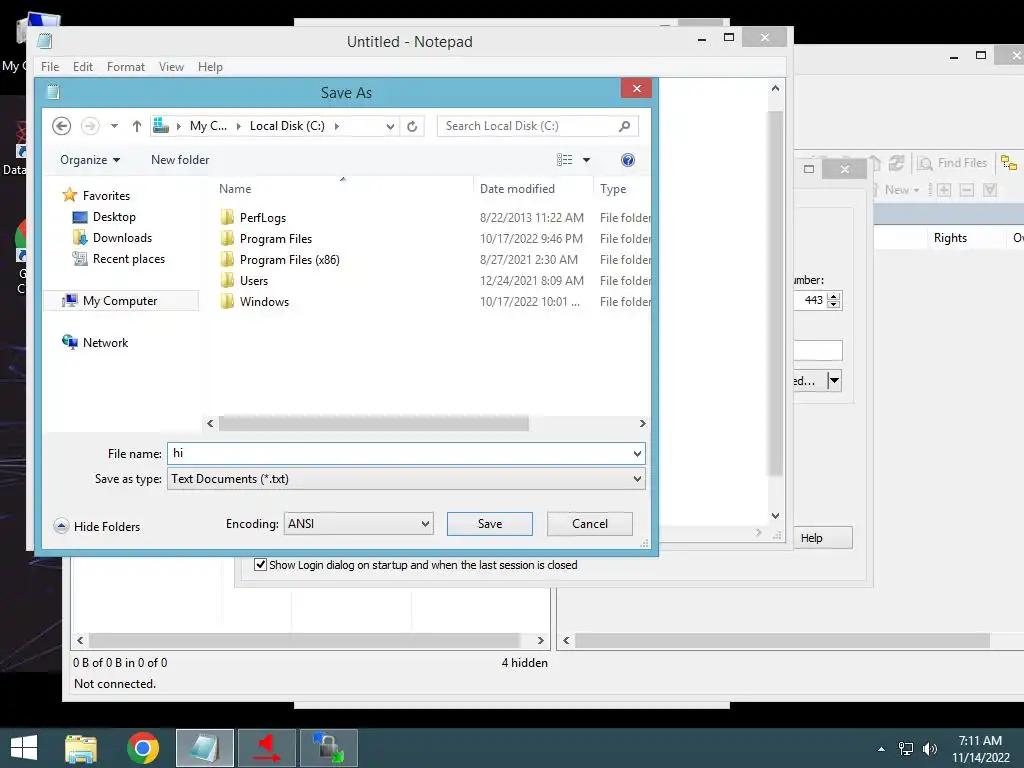
Task: Increase the port number 443 stepper
Action: click(833, 296)
